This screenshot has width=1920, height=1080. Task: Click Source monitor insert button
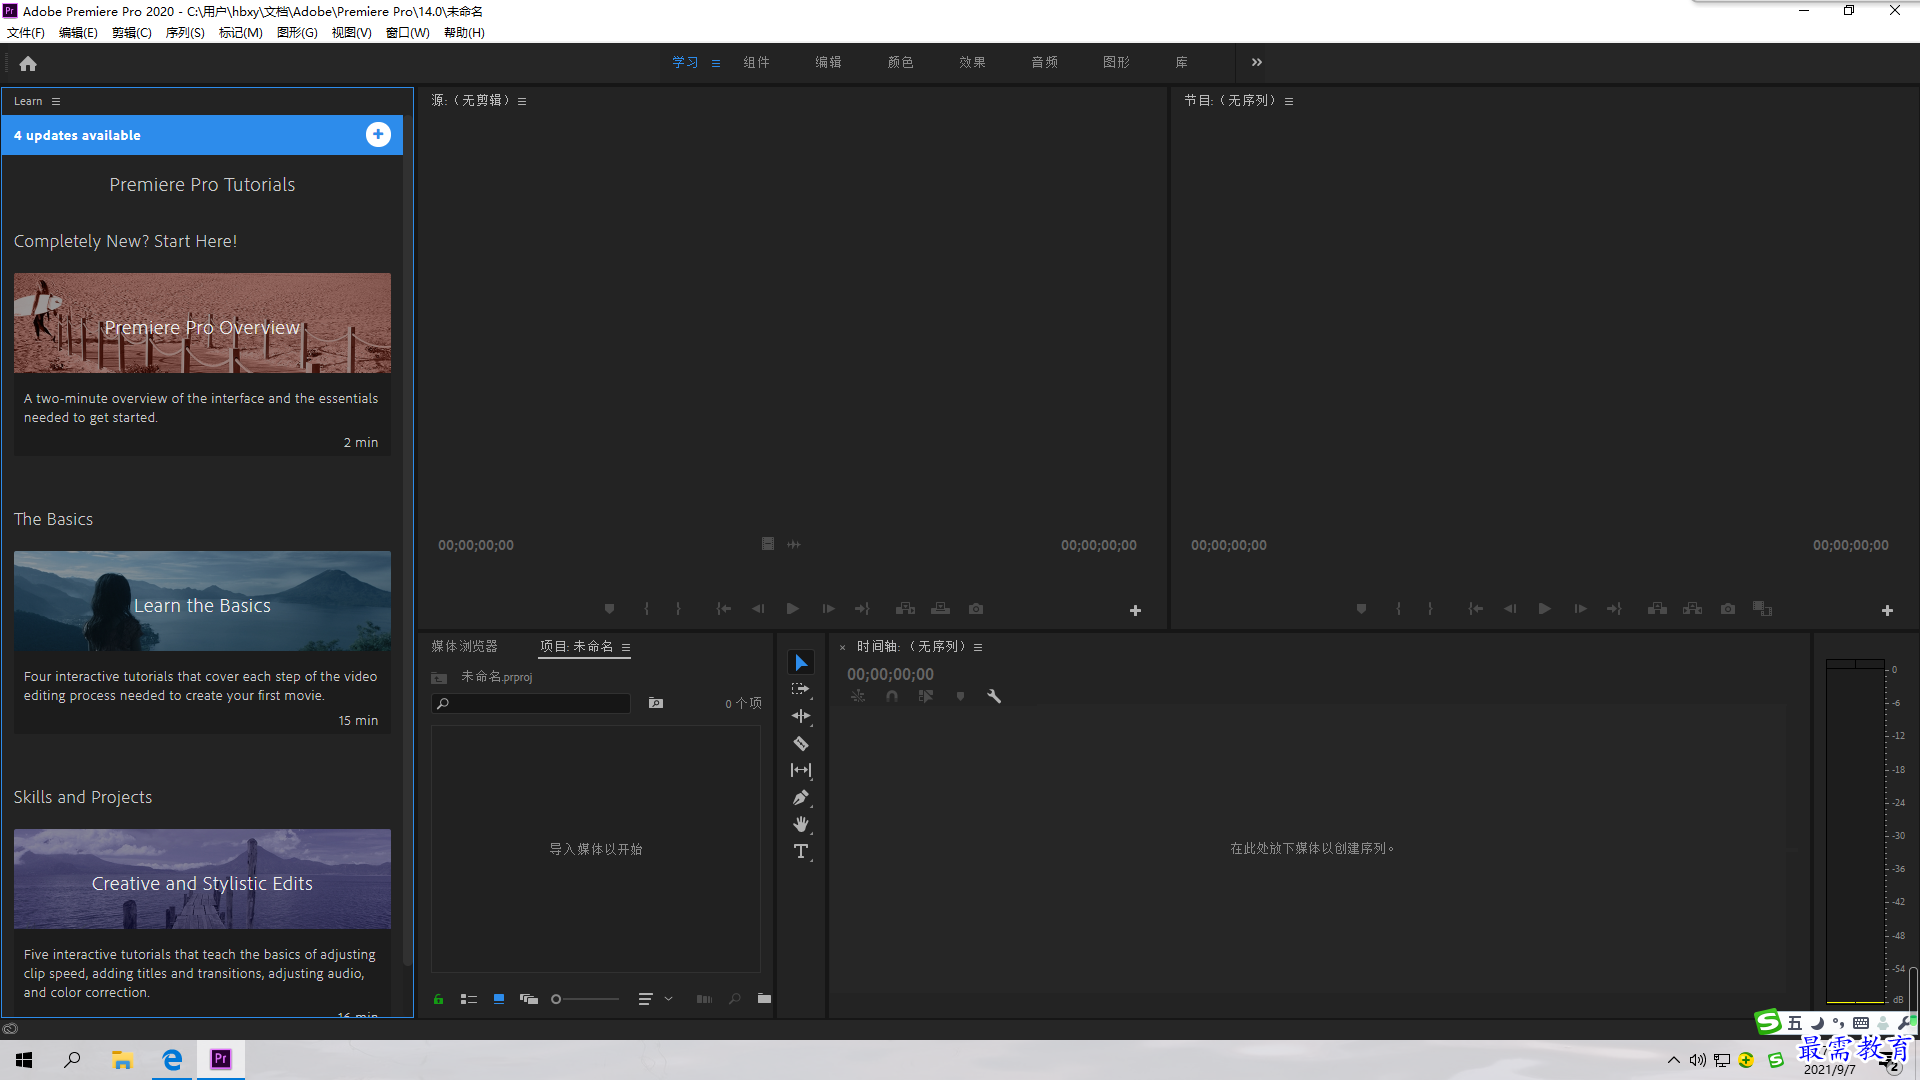click(x=906, y=608)
